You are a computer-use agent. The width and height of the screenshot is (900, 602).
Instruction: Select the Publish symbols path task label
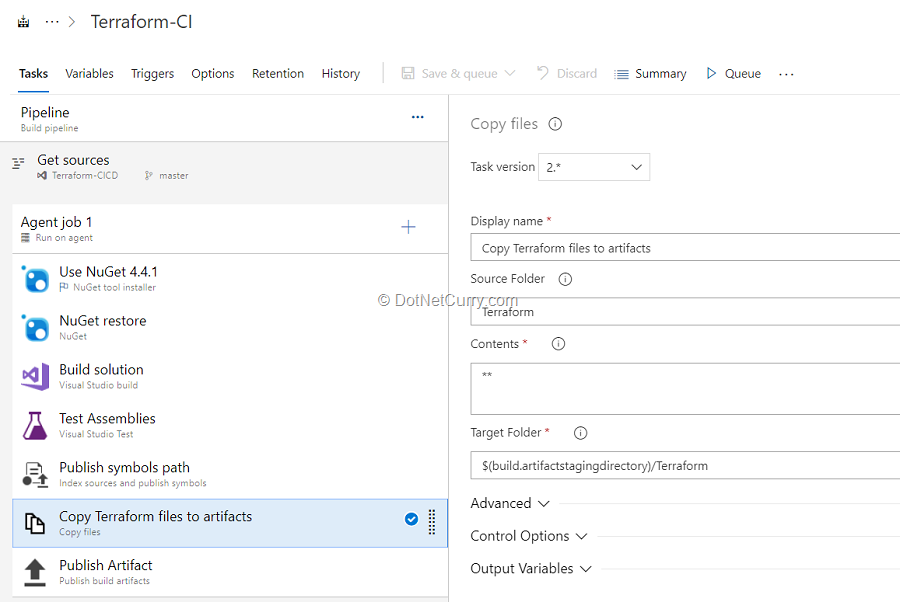[125, 468]
